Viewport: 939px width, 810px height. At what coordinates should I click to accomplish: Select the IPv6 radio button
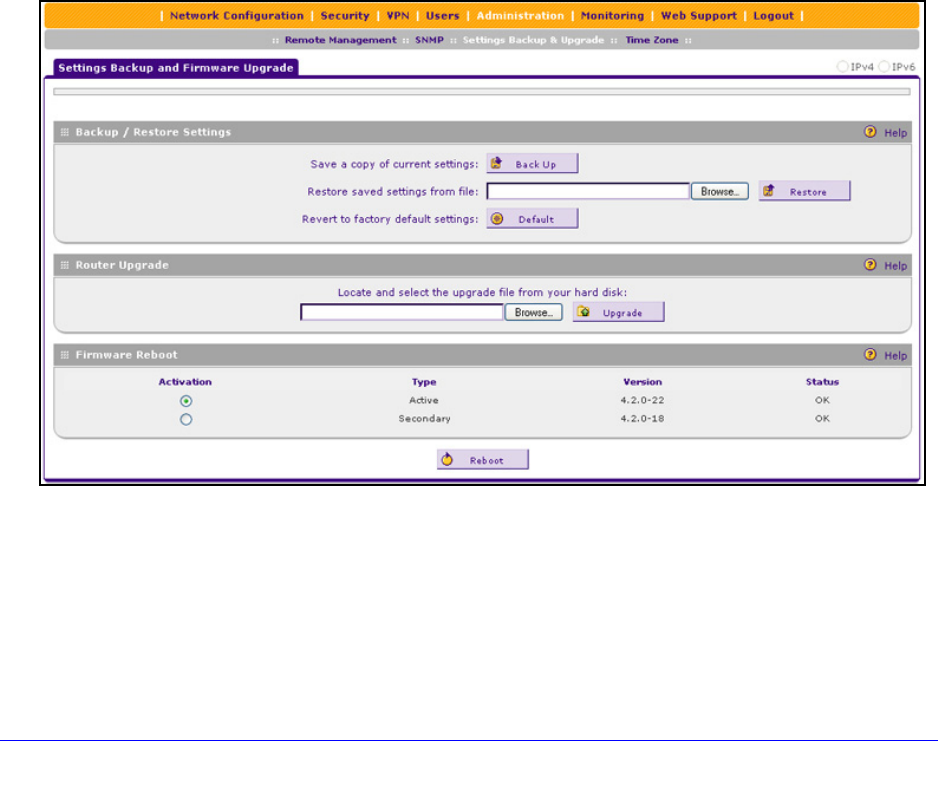click(884, 66)
